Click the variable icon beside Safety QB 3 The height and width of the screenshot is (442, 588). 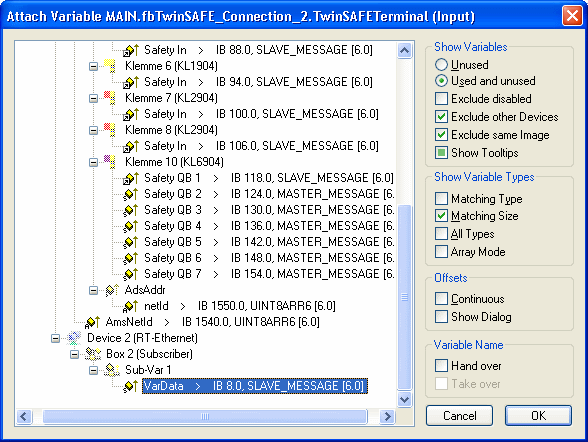tap(131, 210)
